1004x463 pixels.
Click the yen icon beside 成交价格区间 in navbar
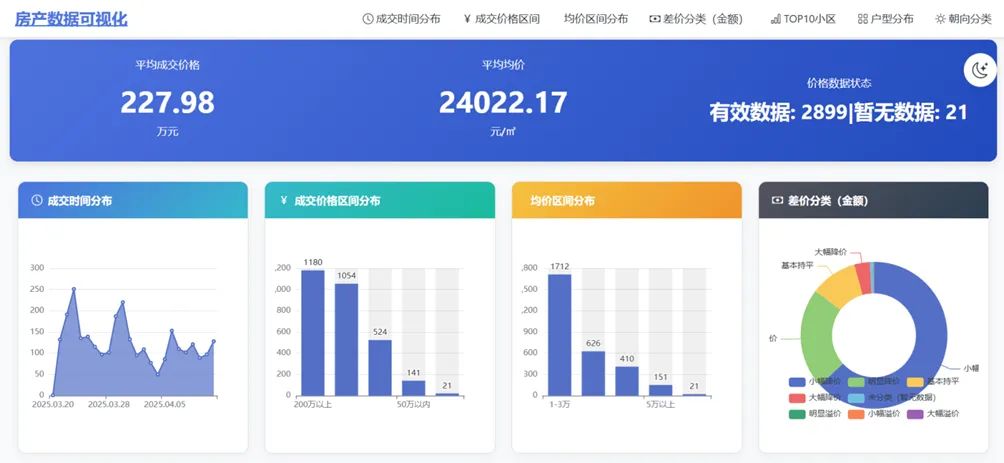(x=467, y=19)
